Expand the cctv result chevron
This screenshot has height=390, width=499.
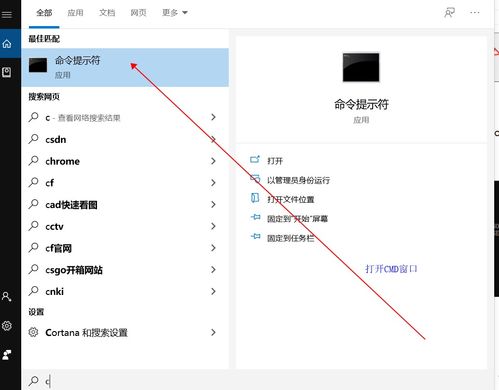point(213,226)
